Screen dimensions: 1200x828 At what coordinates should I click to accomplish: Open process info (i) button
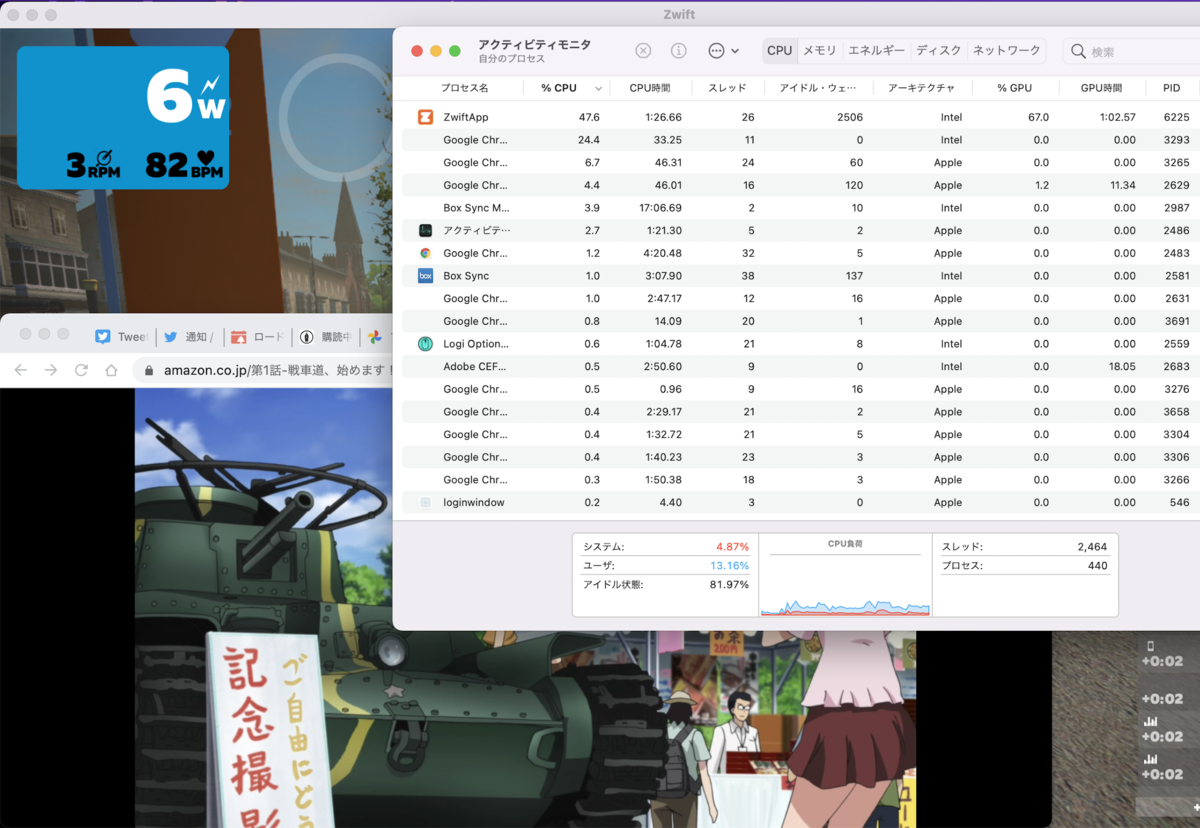click(x=678, y=51)
